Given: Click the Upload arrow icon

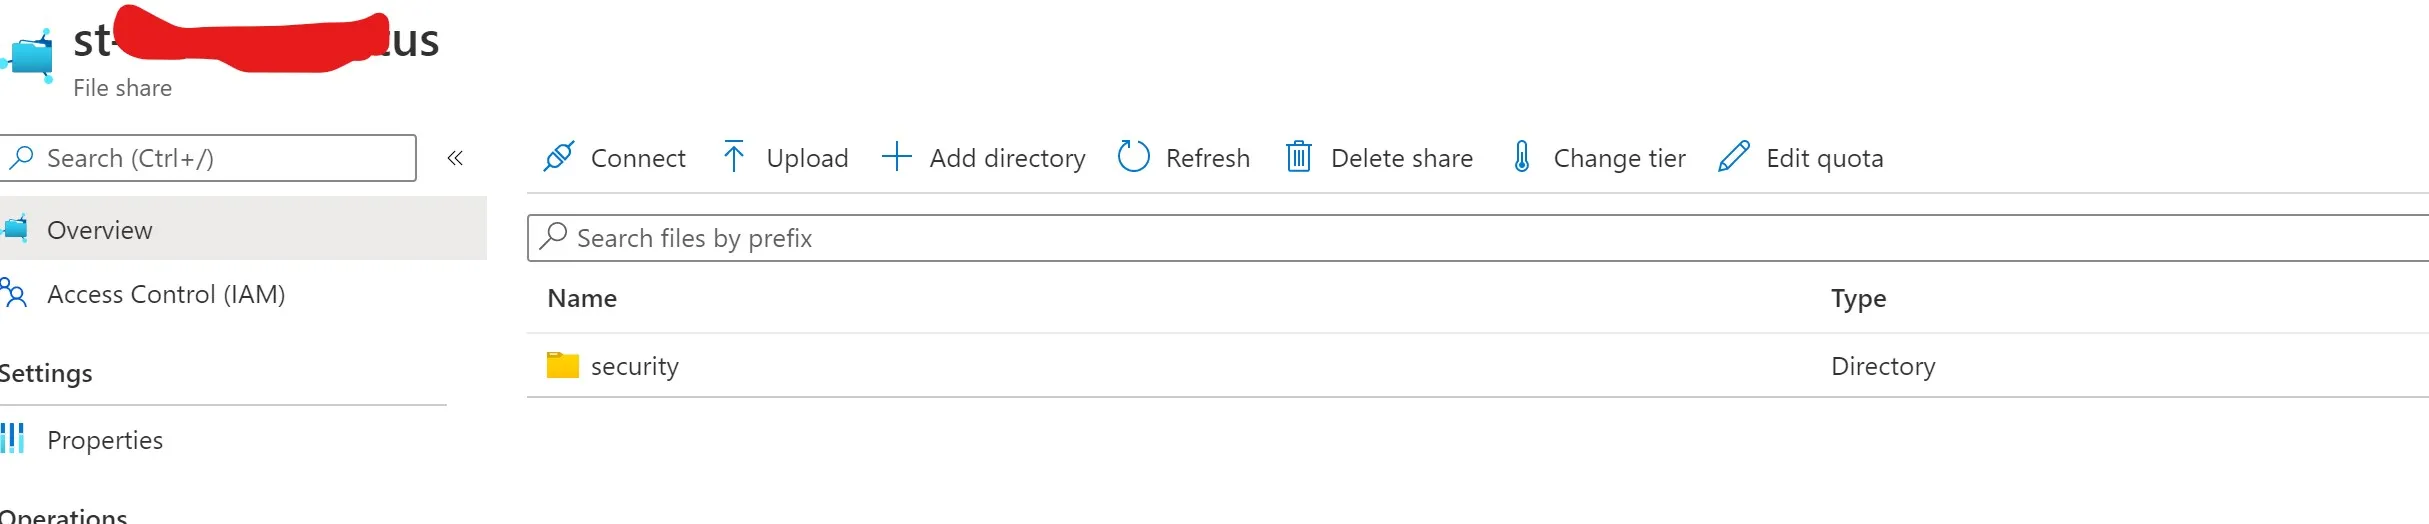Looking at the screenshot, I should 733,157.
